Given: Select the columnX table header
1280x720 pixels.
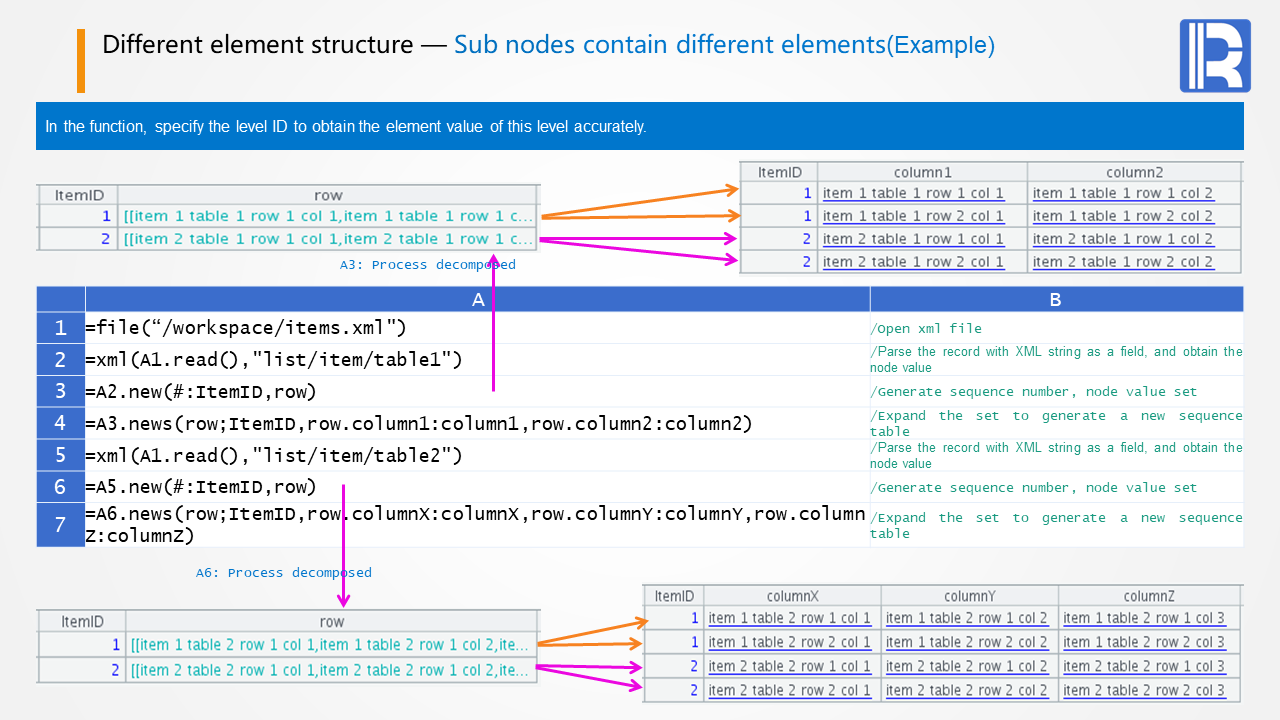Looking at the screenshot, I should [x=792, y=596].
